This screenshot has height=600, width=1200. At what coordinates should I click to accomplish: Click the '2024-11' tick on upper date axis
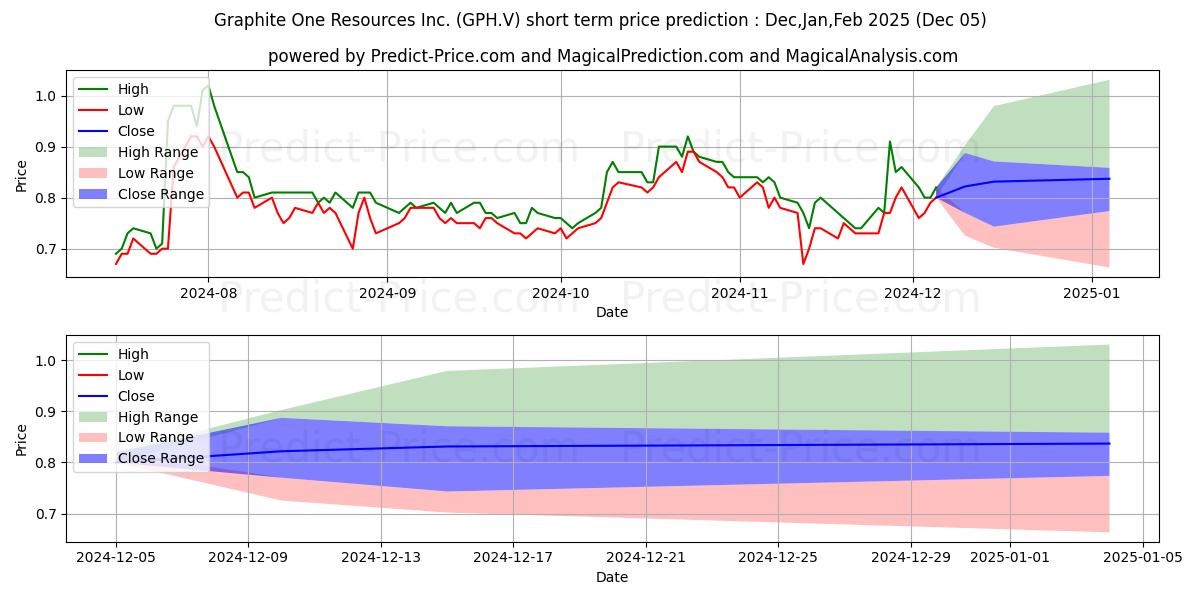pos(739,295)
